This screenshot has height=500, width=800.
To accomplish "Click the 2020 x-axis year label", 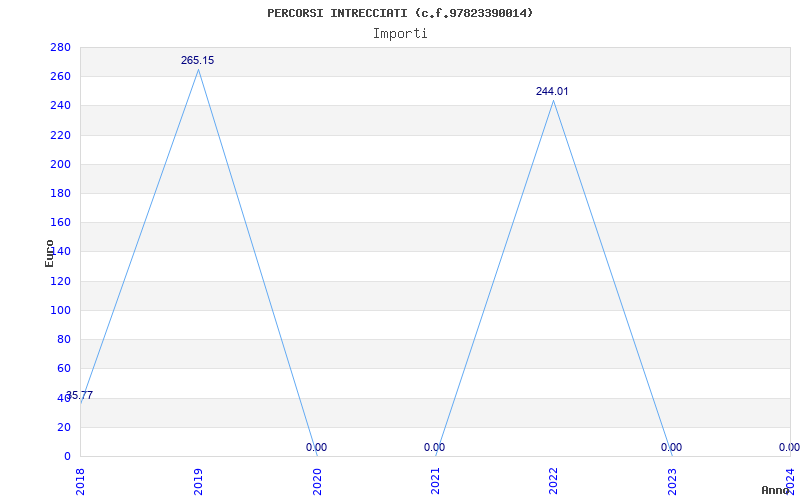I will (x=317, y=482).
